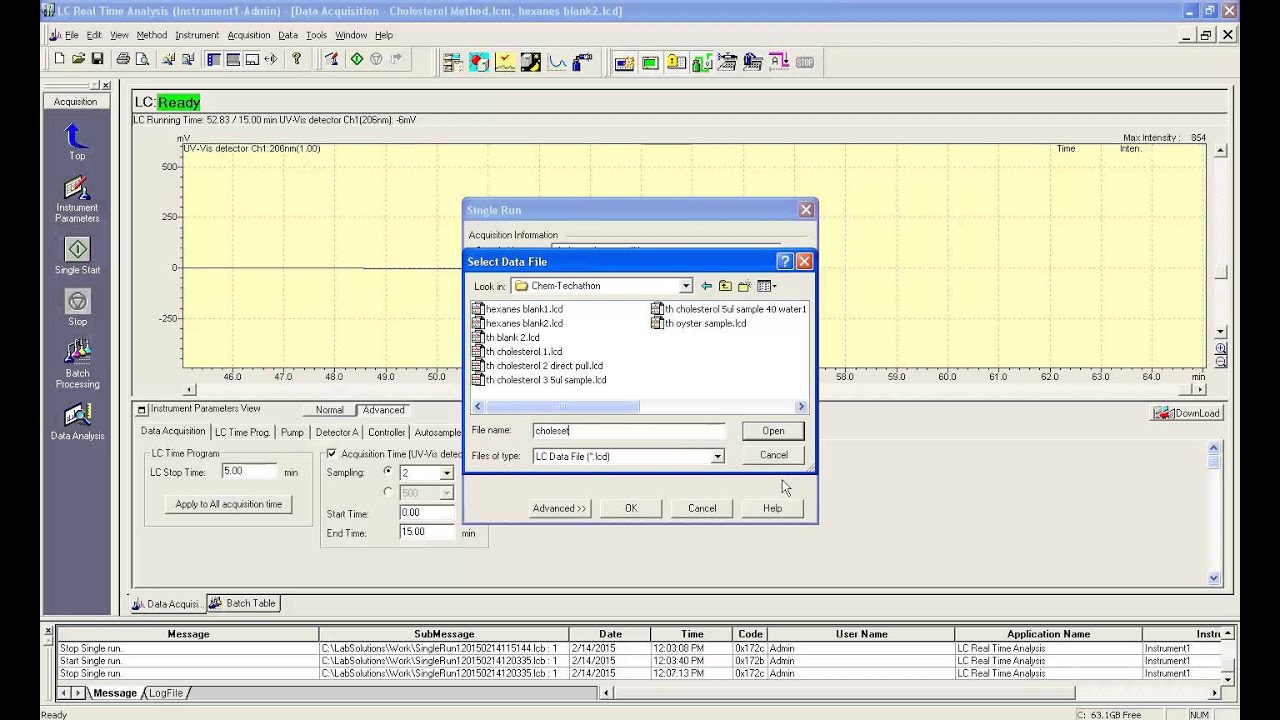Screen dimensions: 1280x720
Task: Toggle the Acquisition Time checkbox
Action: (332, 454)
